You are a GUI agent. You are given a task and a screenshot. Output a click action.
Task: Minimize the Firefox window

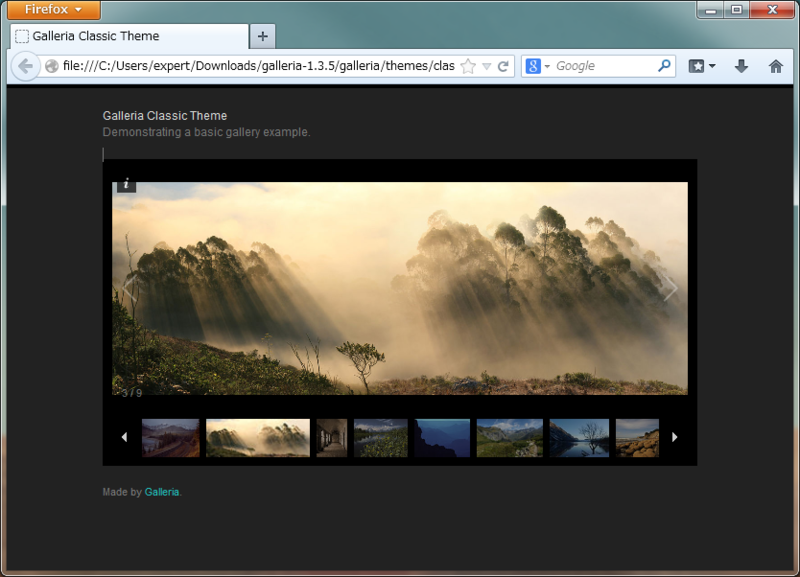click(711, 10)
